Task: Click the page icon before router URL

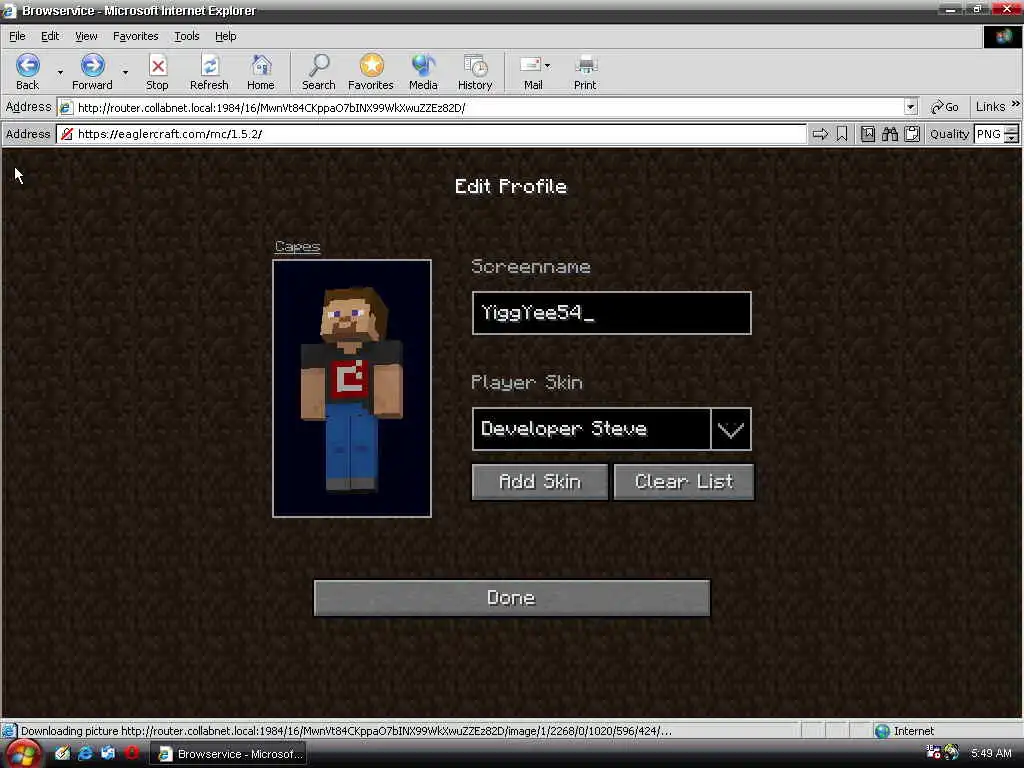Action: [x=66, y=108]
